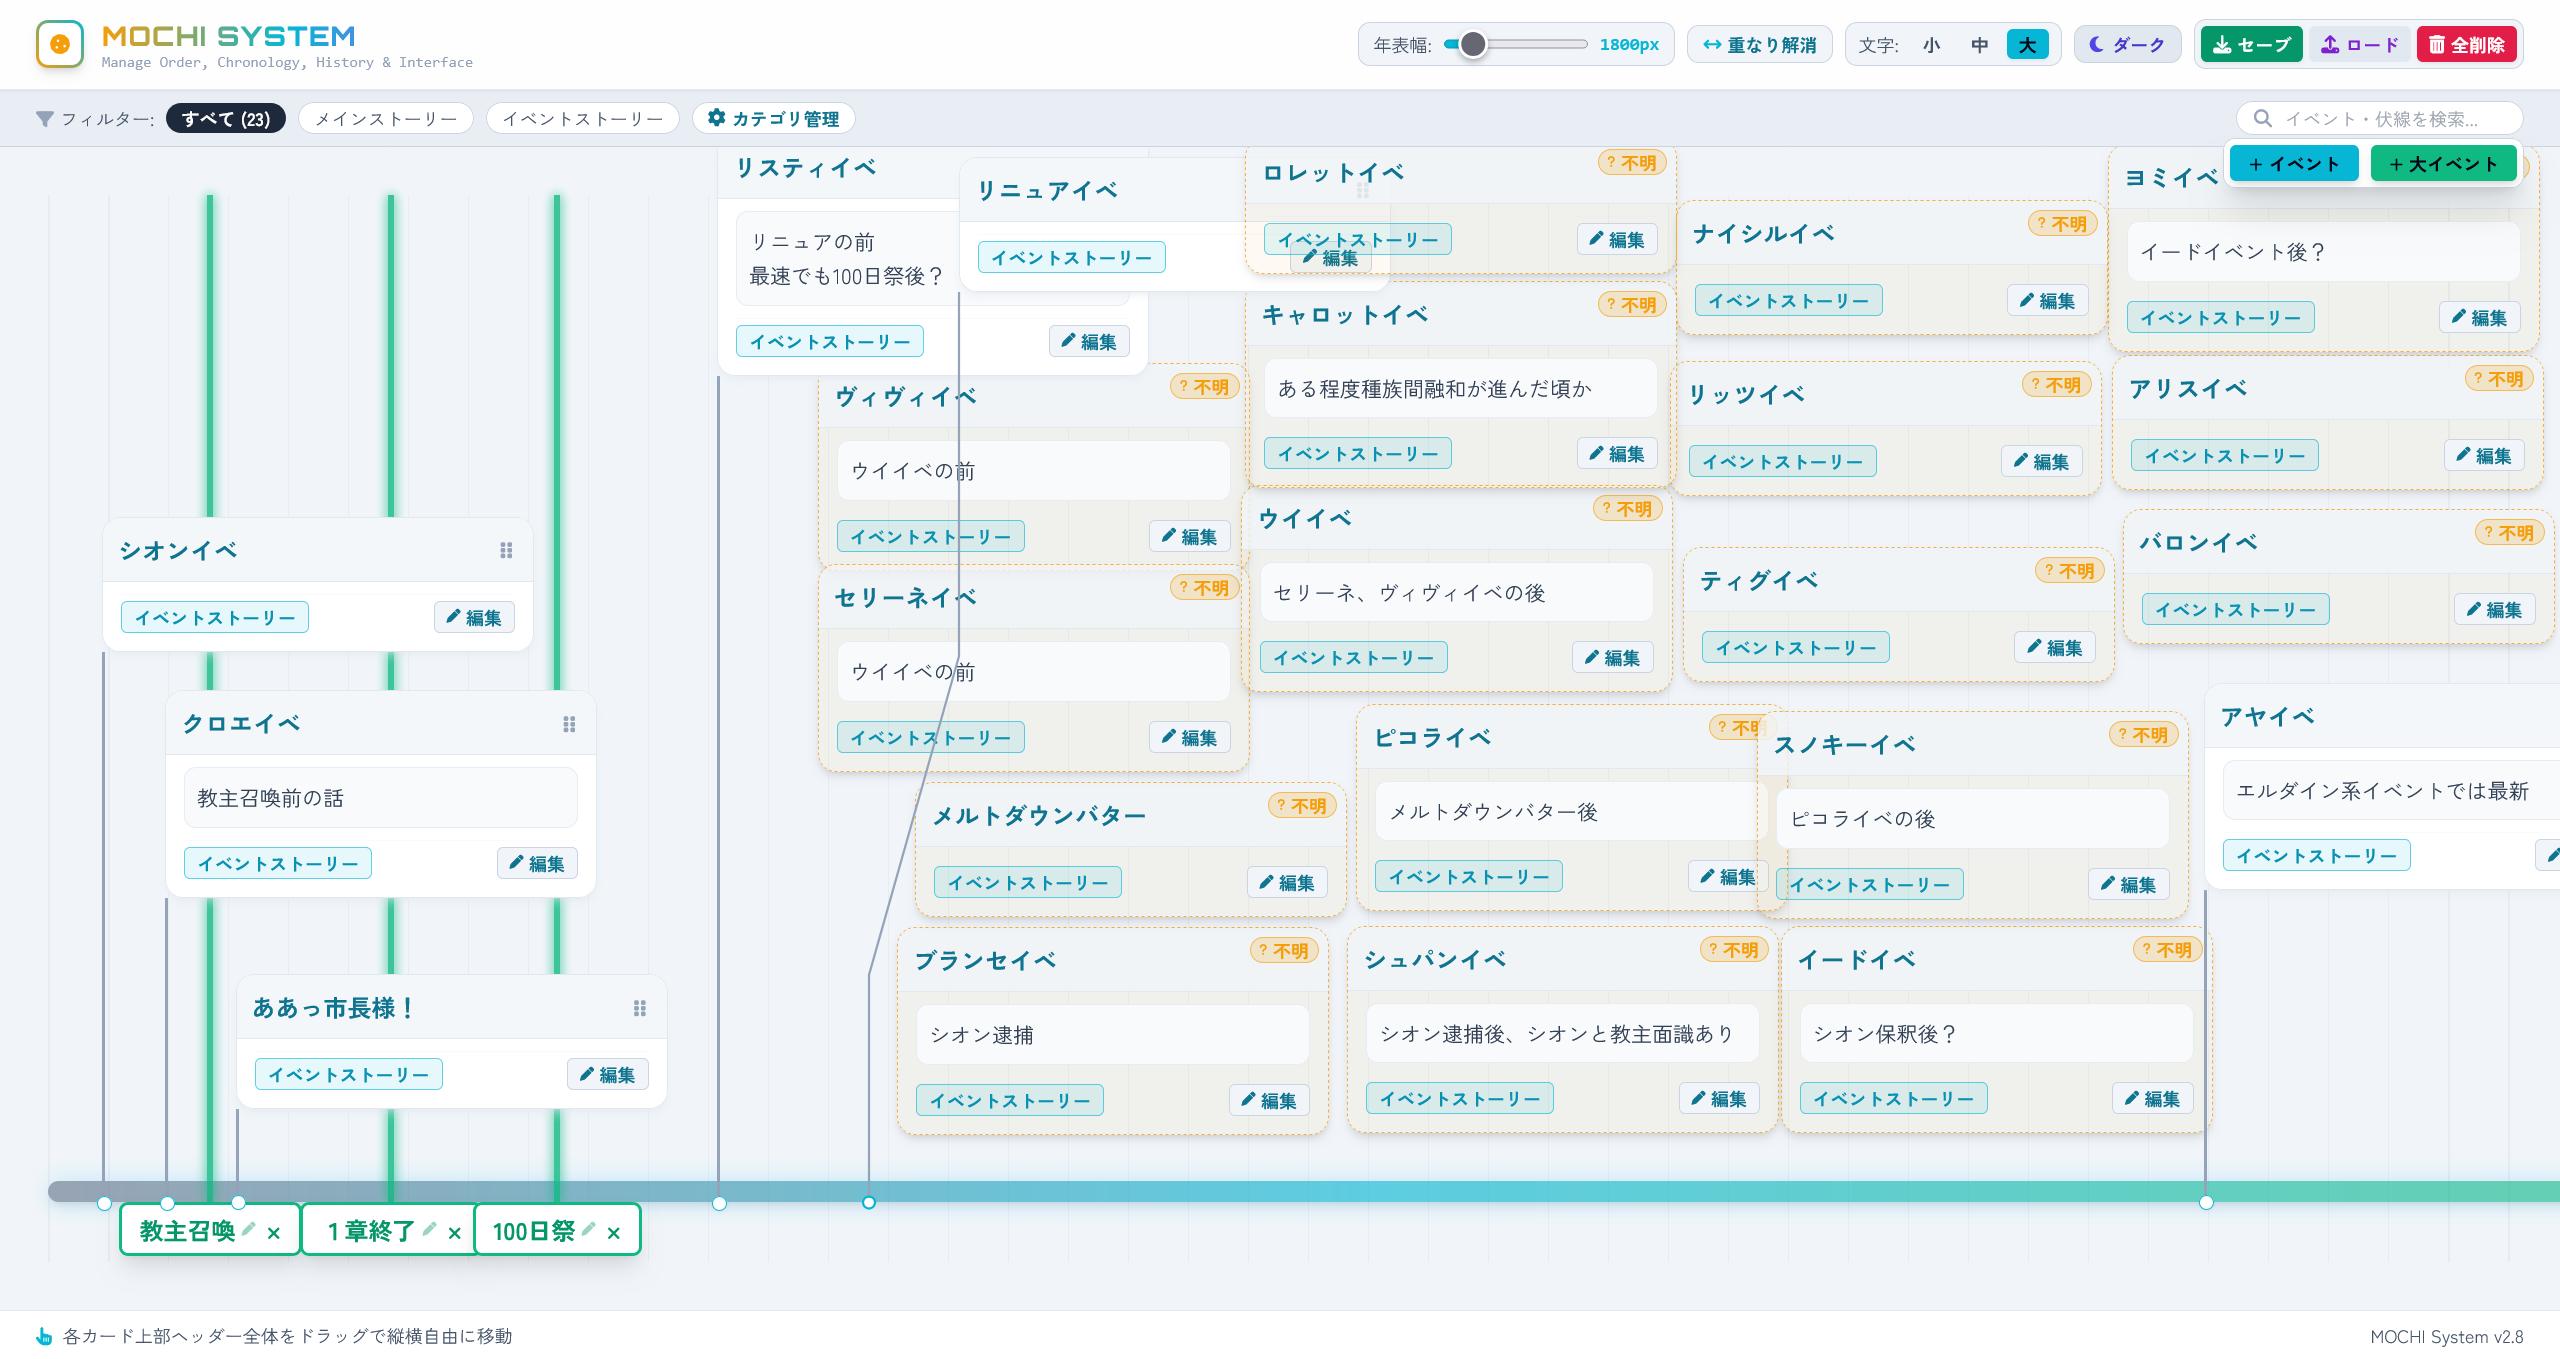This screenshot has height=1359, width=2560.
Task: Click note 教主召喚前の話 on クロエイベ
Action: click(380, 797)
